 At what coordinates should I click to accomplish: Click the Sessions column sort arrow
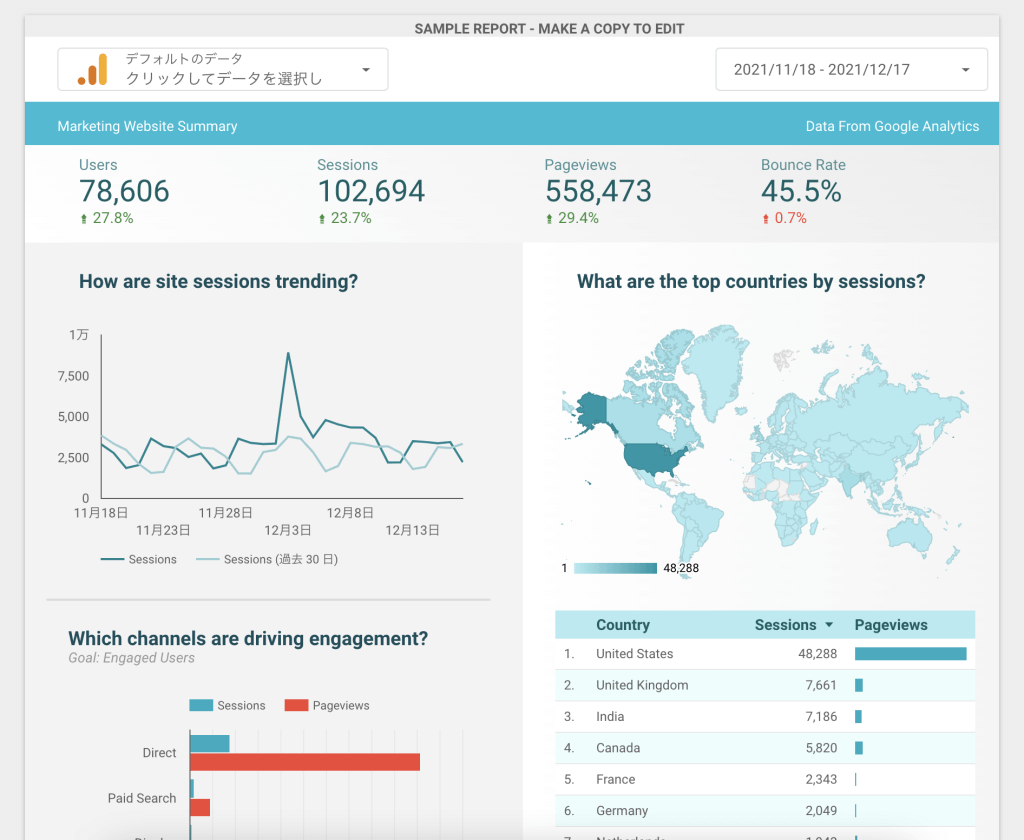(829, 625)
